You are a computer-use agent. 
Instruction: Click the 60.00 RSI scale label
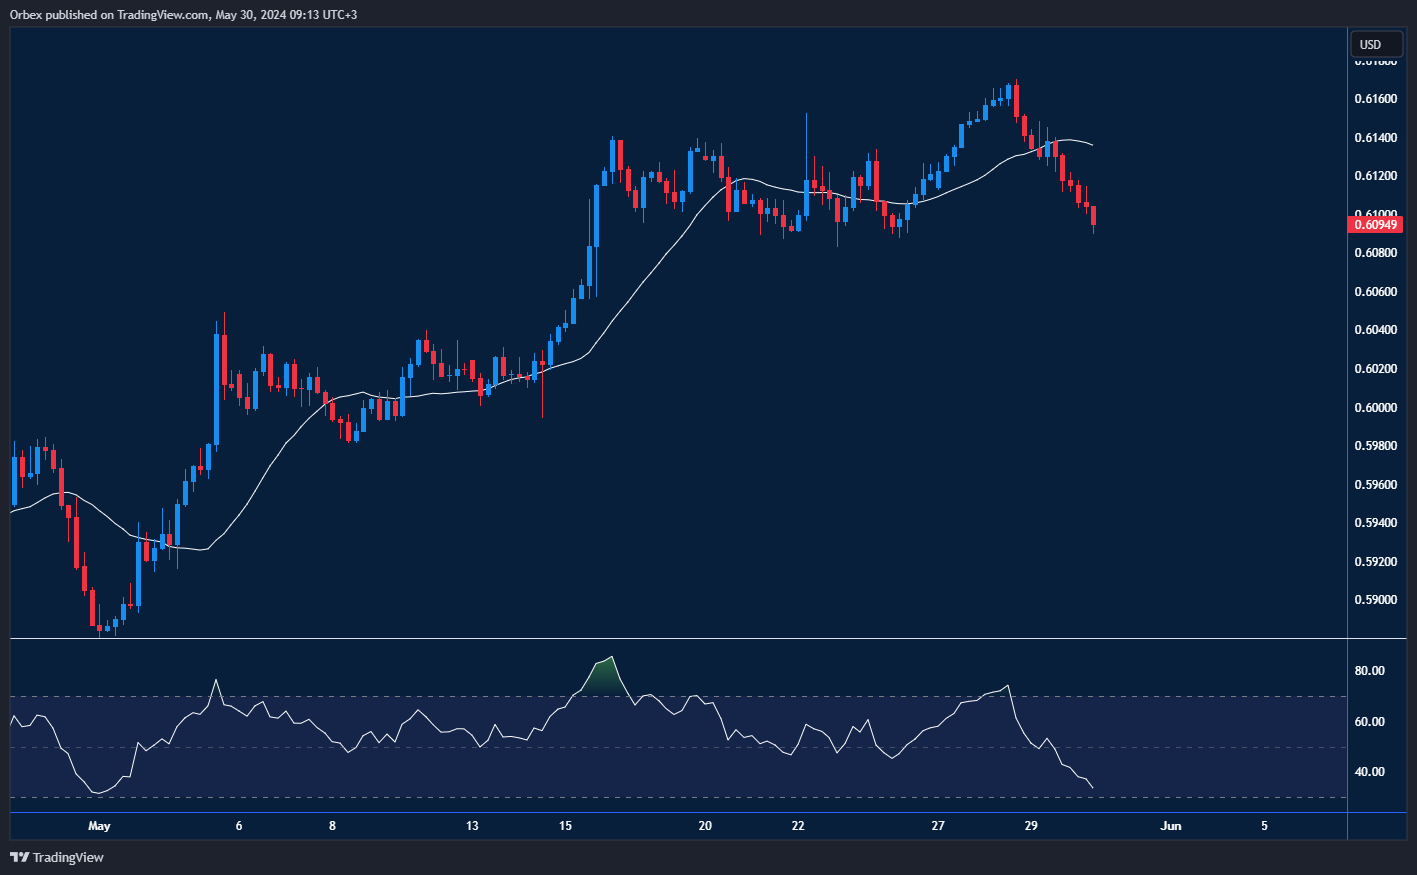[x=1370, y=722]
